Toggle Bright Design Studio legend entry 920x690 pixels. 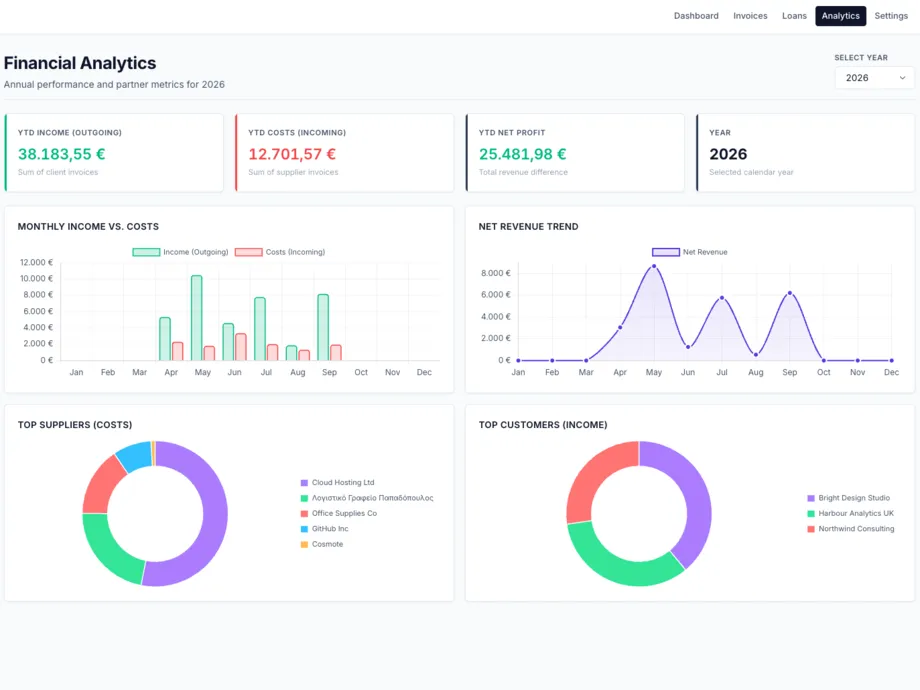(x=848, y=498)
